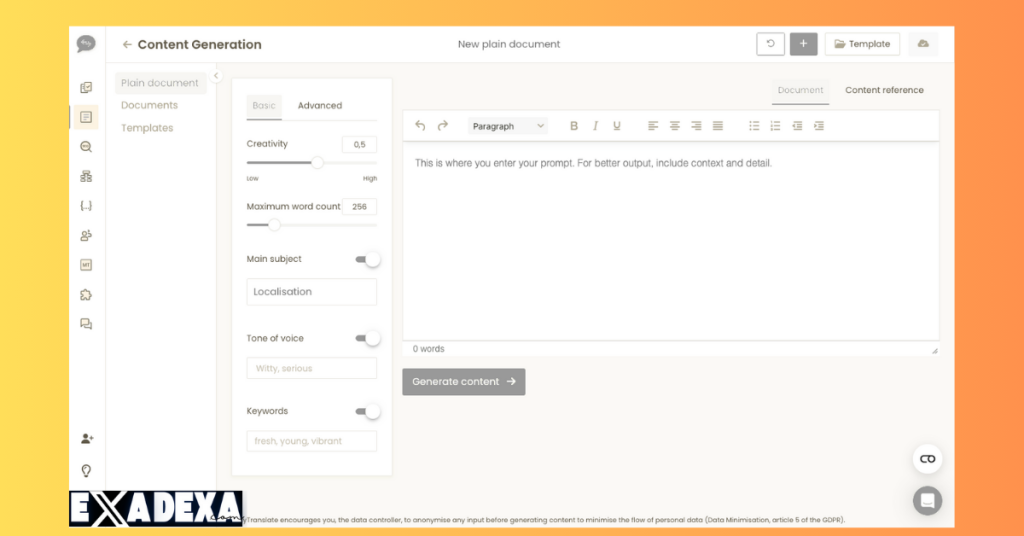Click the hierarchy blocks sidebar icon
1024x536 pixels.
(86, 176)
